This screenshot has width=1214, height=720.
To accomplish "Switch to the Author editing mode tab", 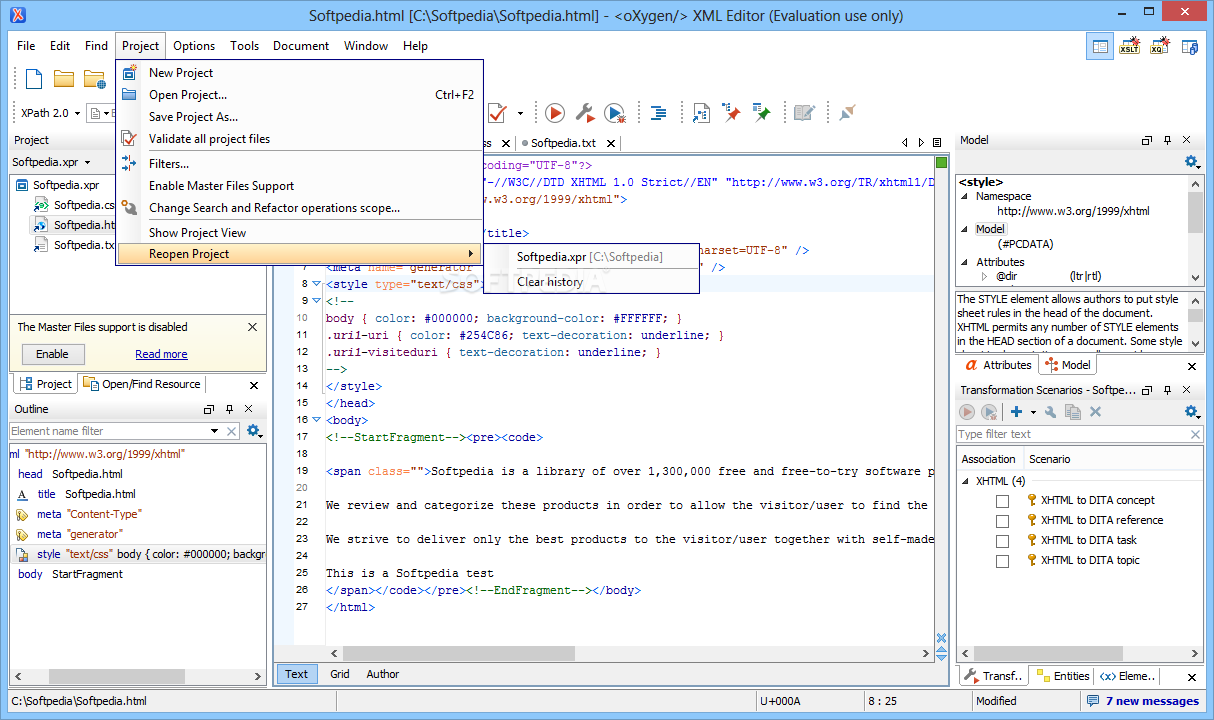I will click(x=383, y=674).
